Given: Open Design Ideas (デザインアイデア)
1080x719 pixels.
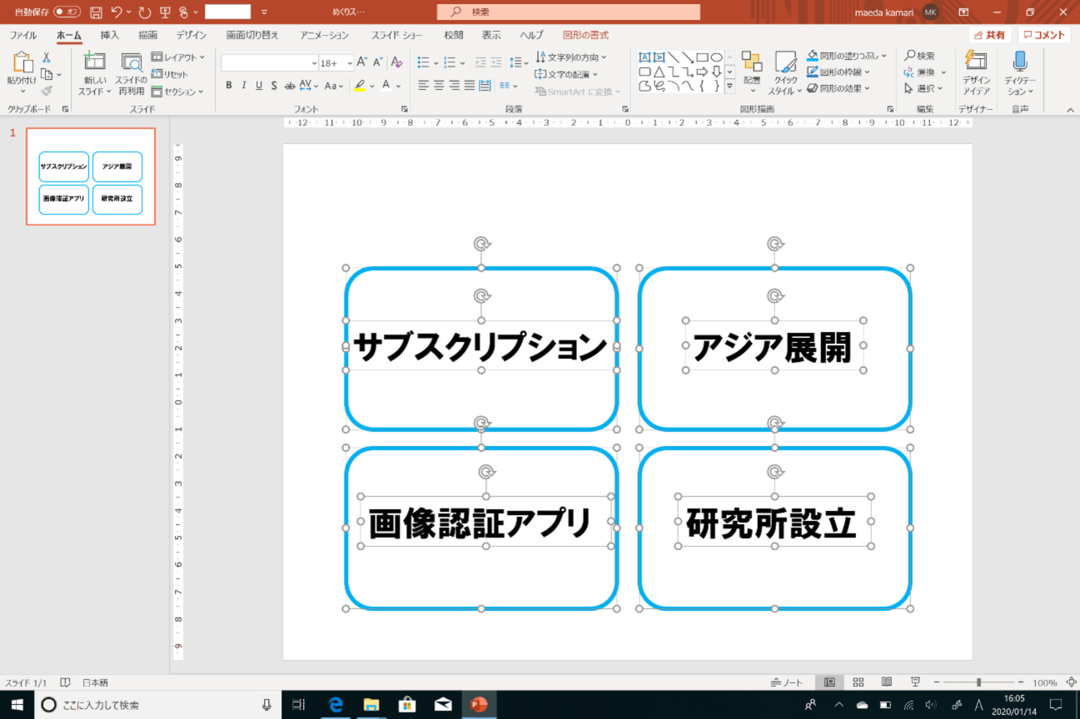Looking at the screenshot, I should click(x=976, y=73).
